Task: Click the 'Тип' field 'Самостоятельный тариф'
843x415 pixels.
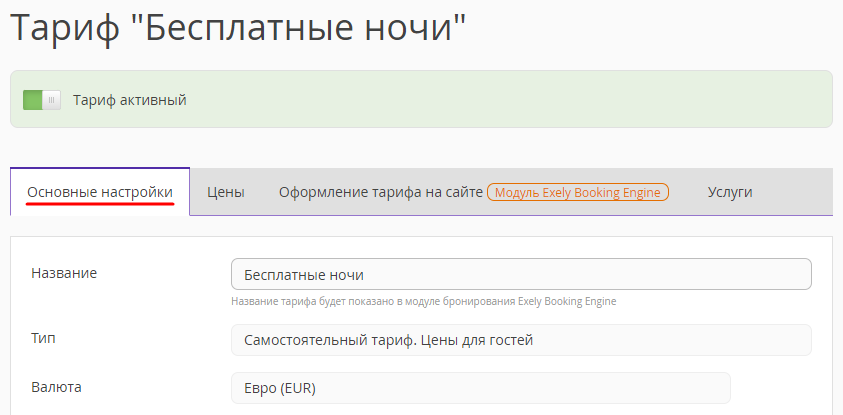Action: 521,340
